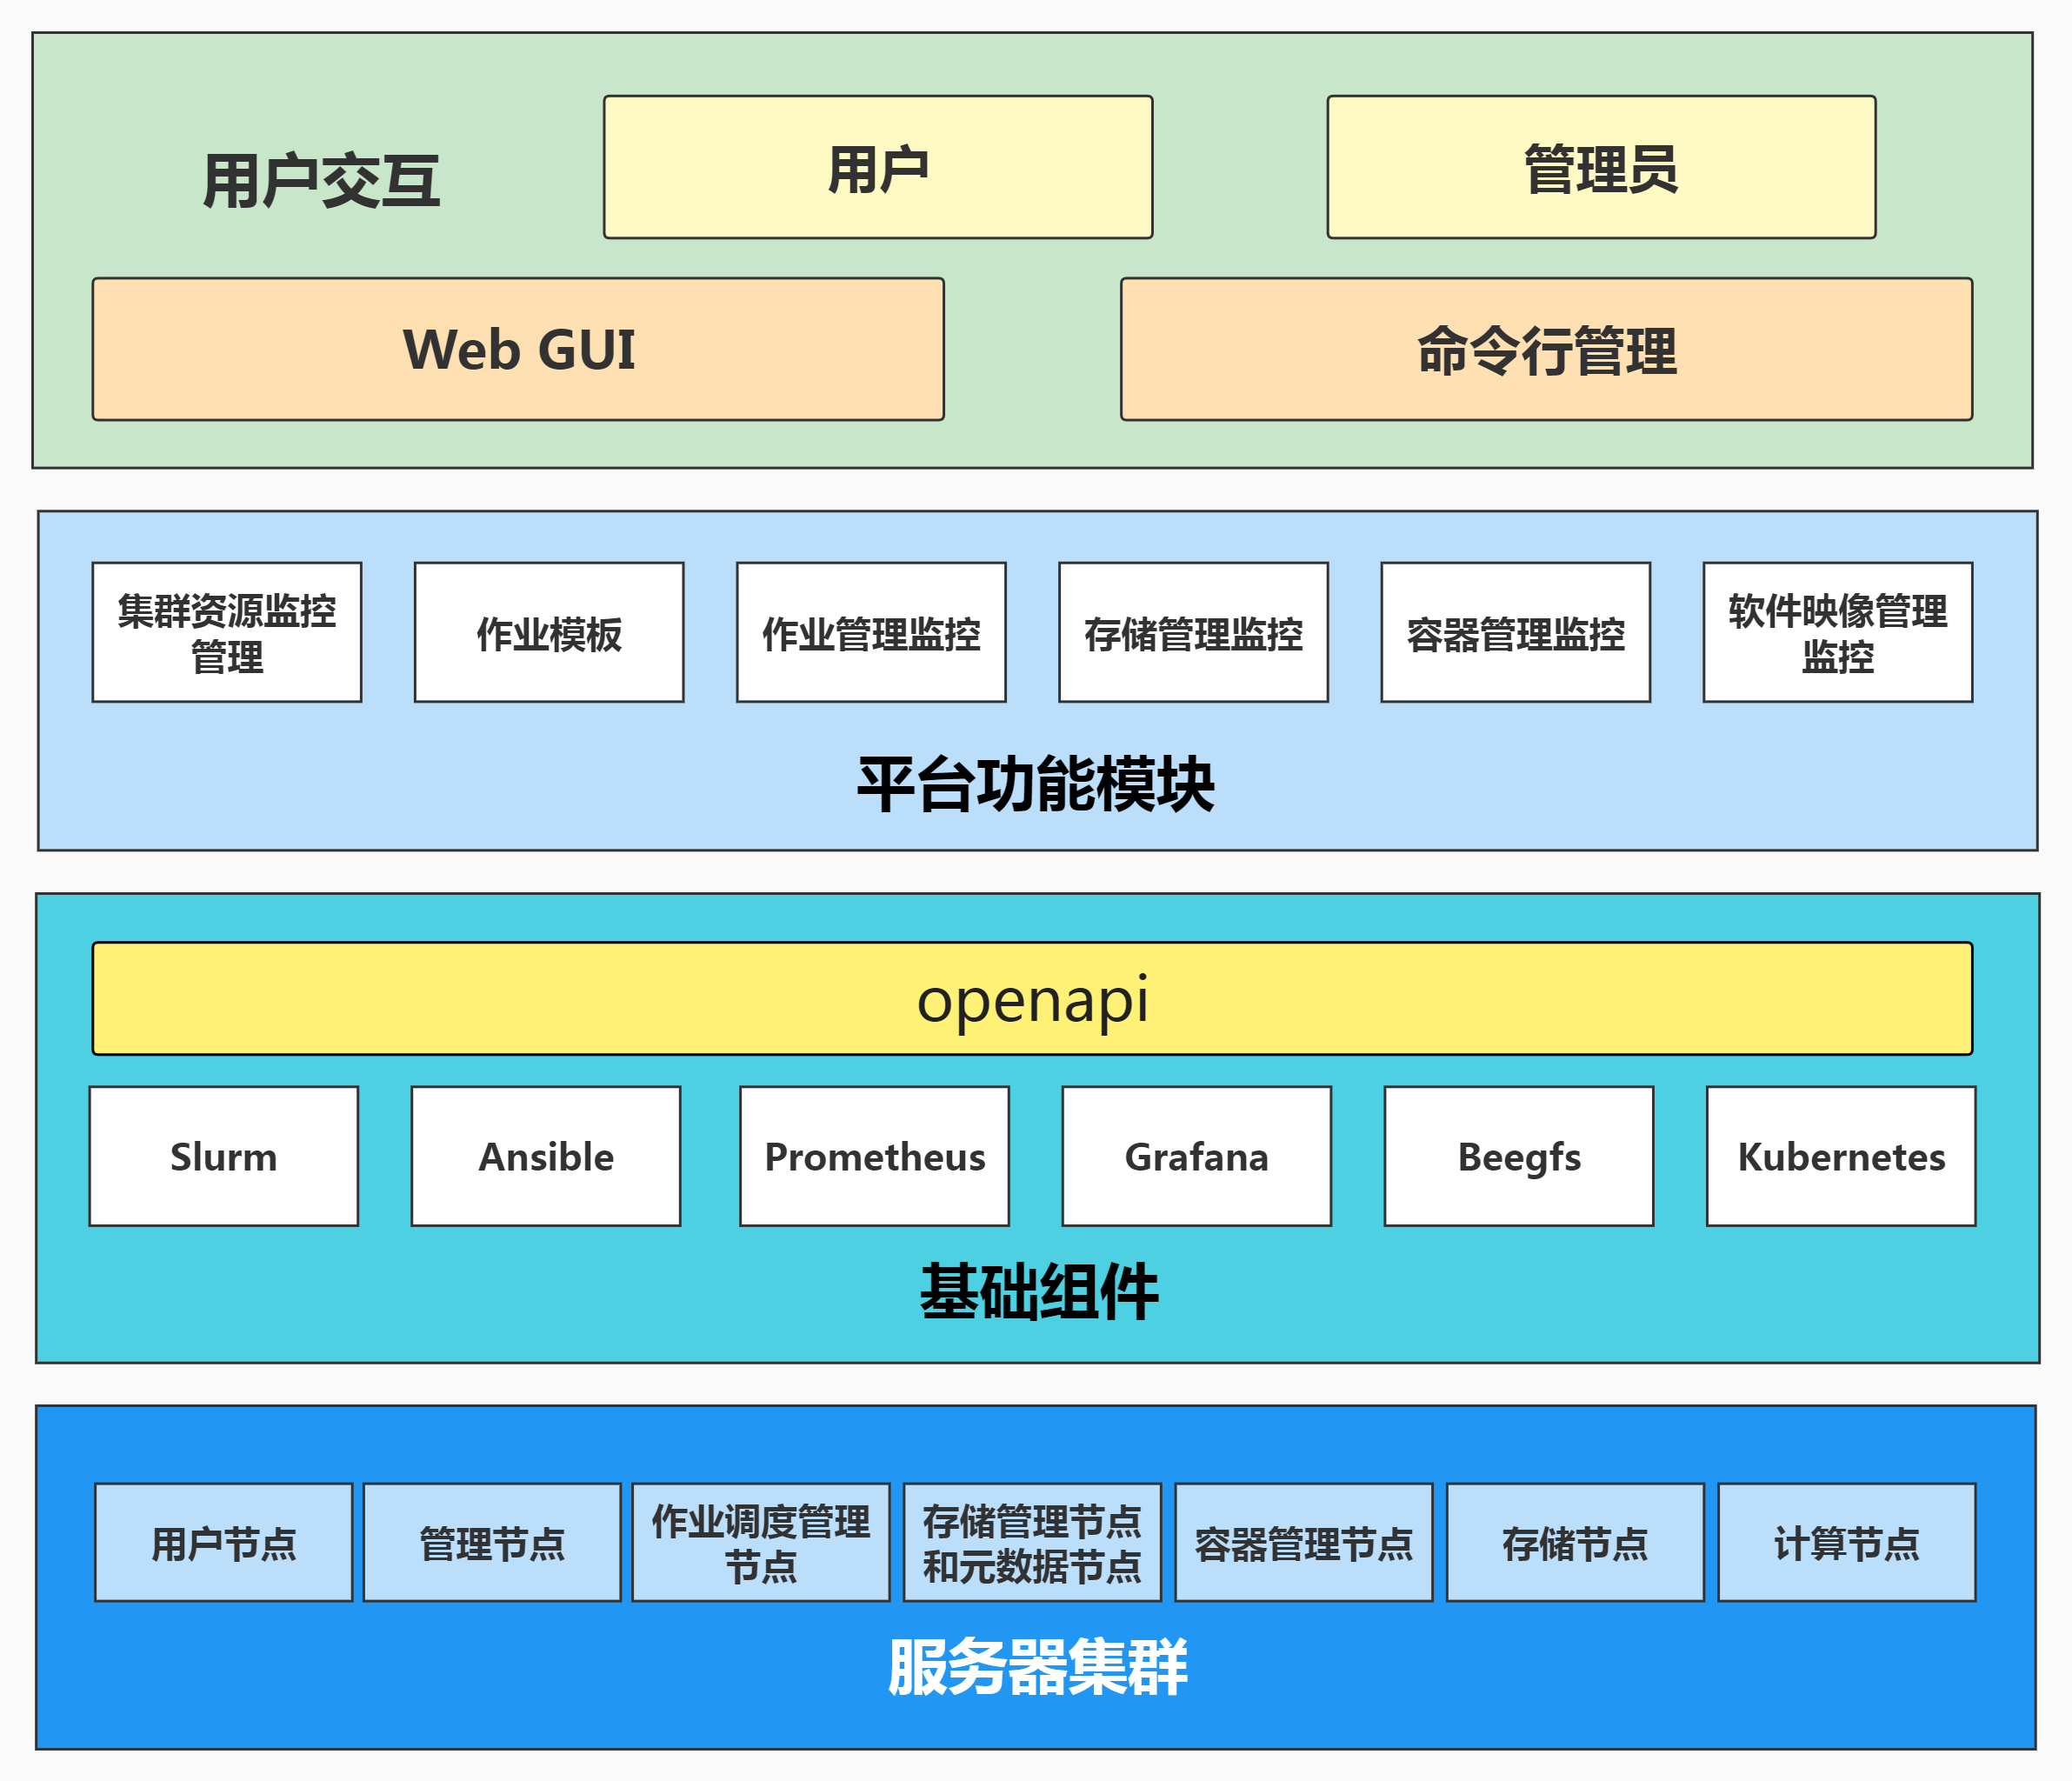Click the Grafana component box

tap(1196, 1156)
